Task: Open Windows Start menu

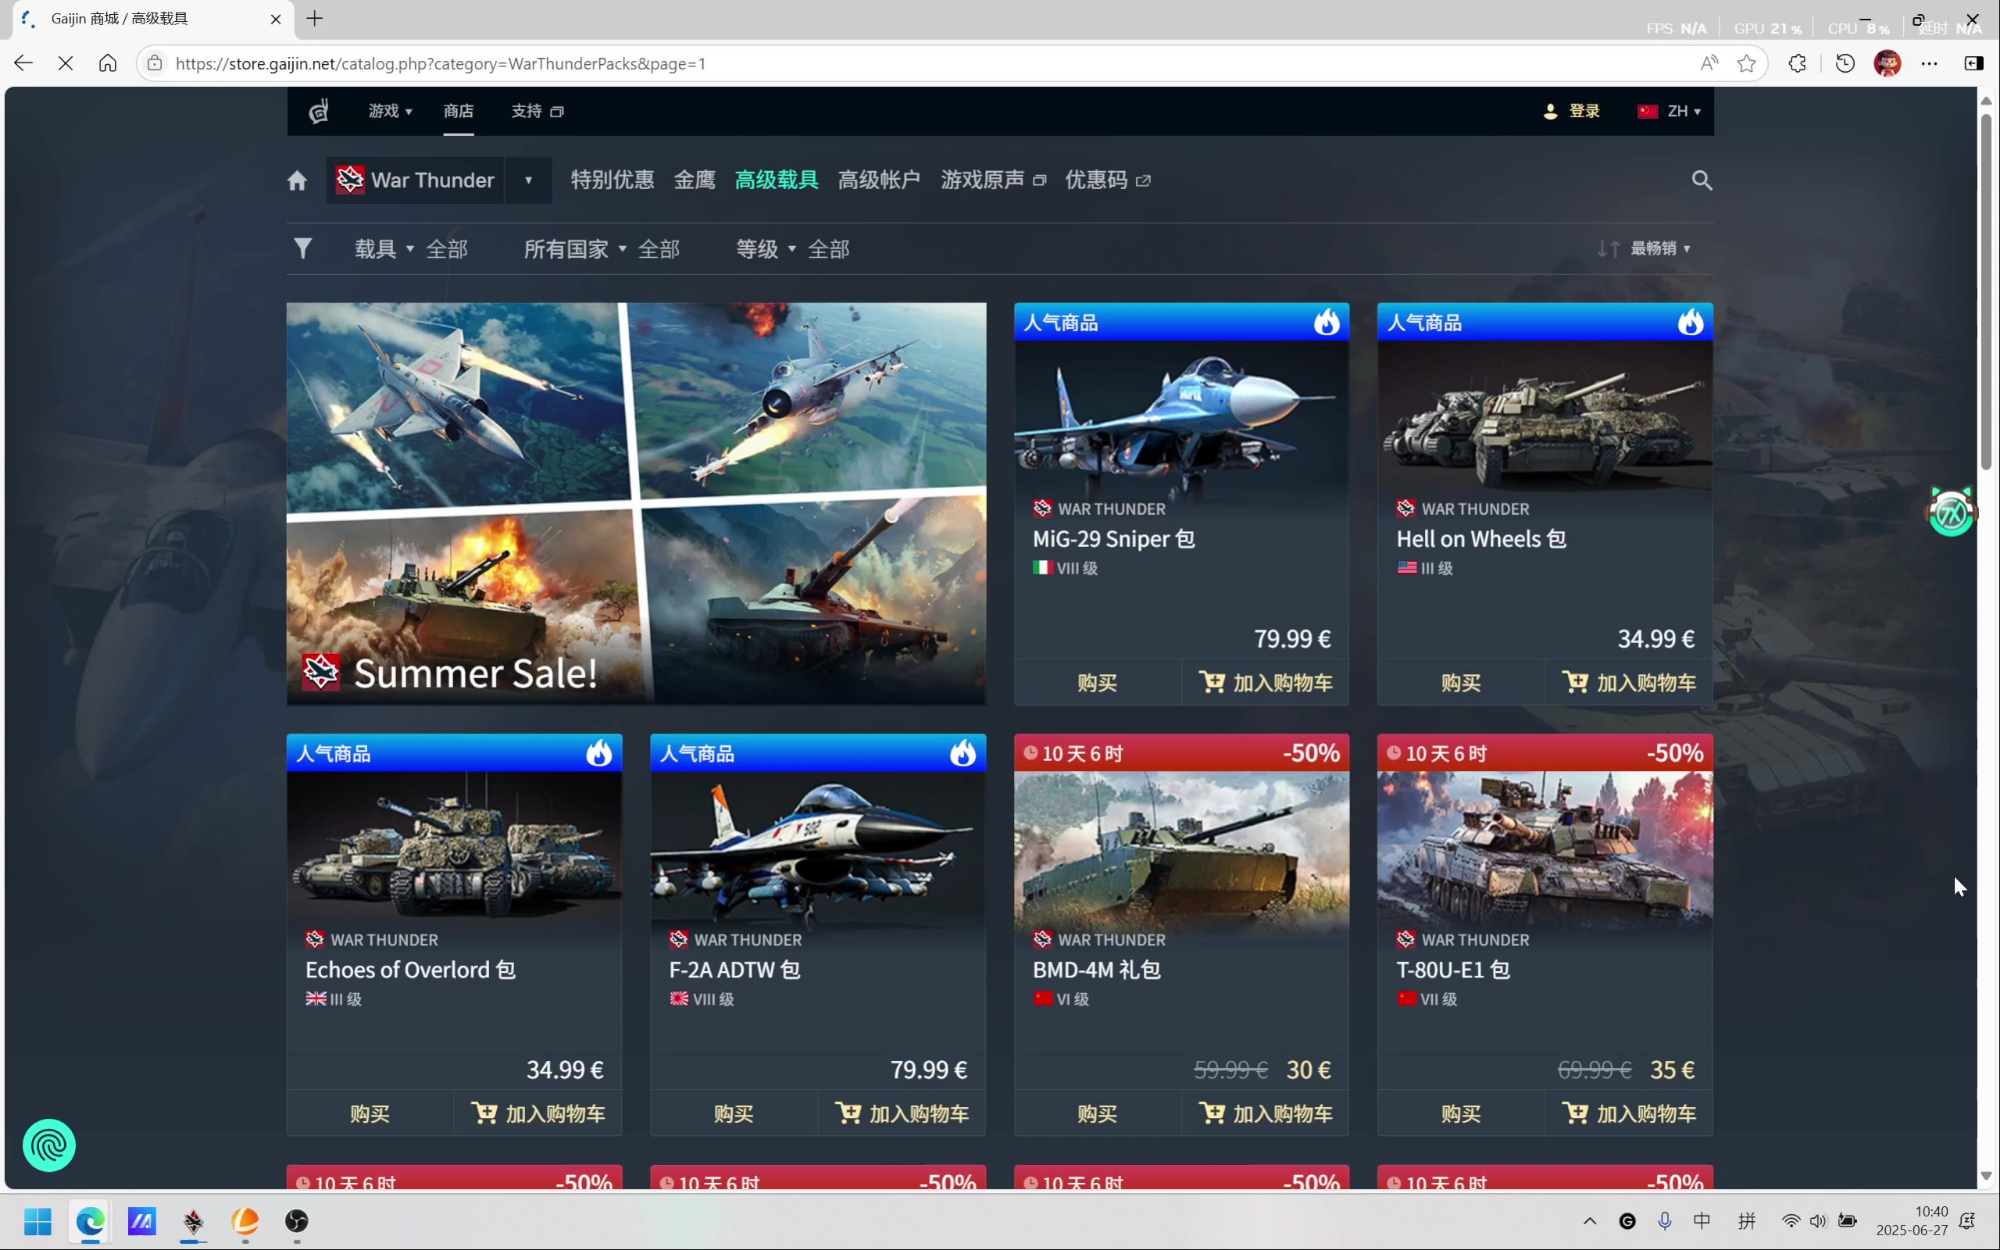Action: click(x=38, y=1221)
